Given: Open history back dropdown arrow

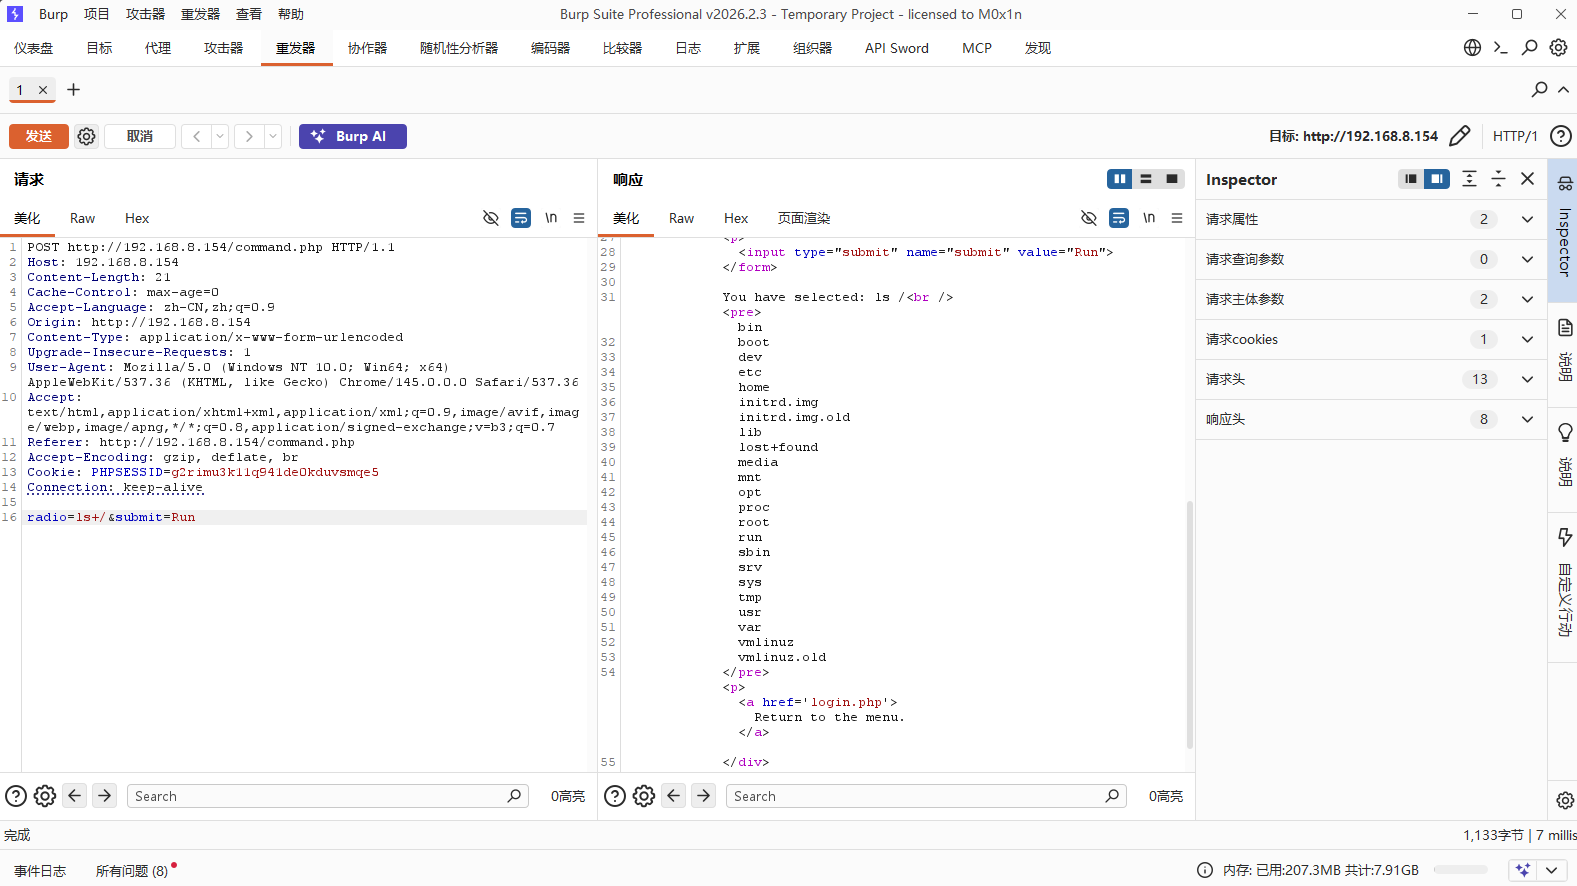Looking at the screenshot, I should (x=220, y=136).
